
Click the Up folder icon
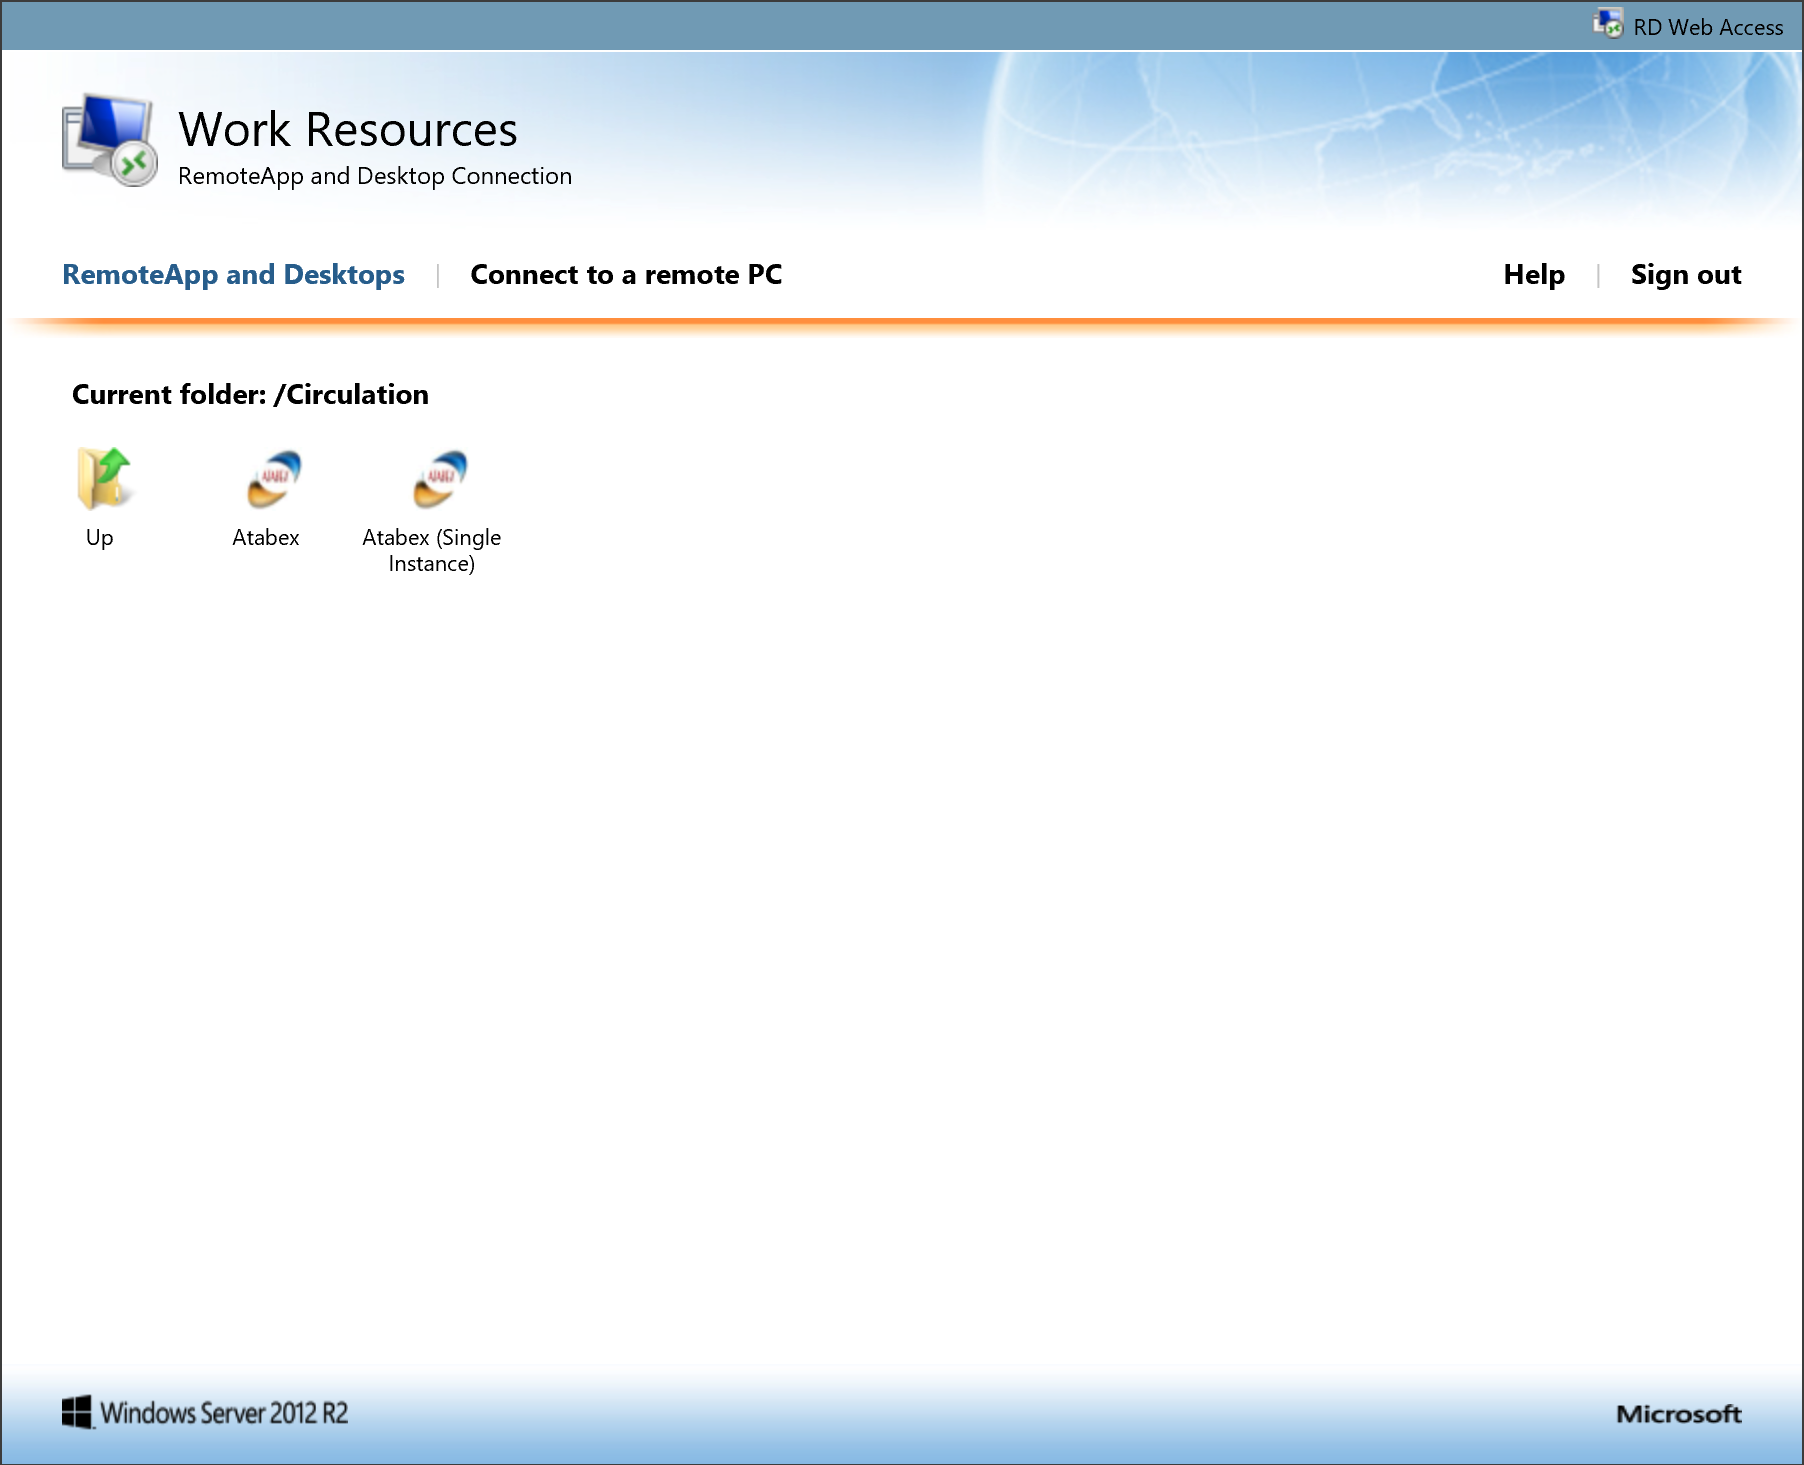(x=103, y=478)
